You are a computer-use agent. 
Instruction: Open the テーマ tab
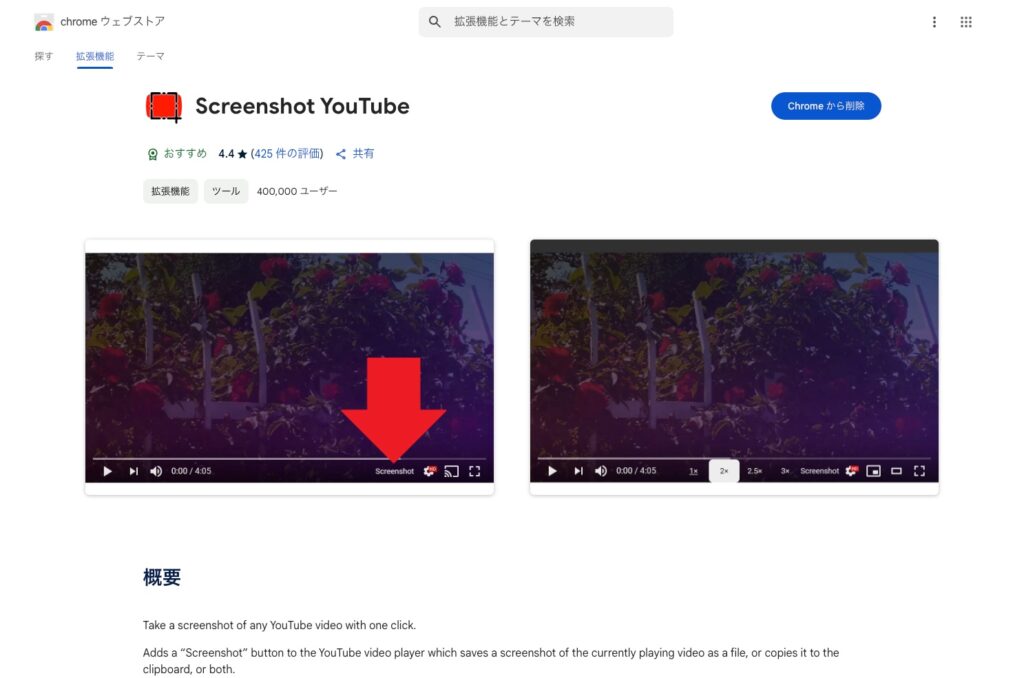pyautogui.click(x=150, y=56)
